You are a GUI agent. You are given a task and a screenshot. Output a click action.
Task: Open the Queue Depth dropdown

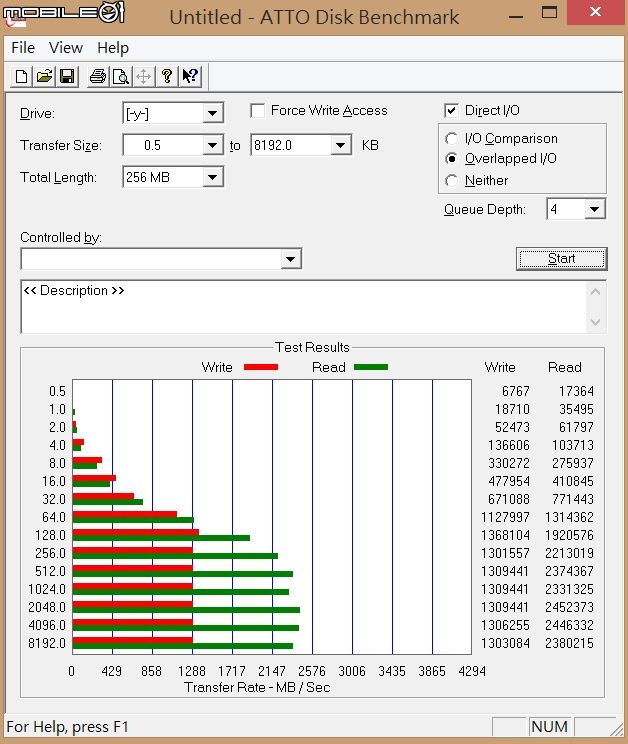coord(595,209)
